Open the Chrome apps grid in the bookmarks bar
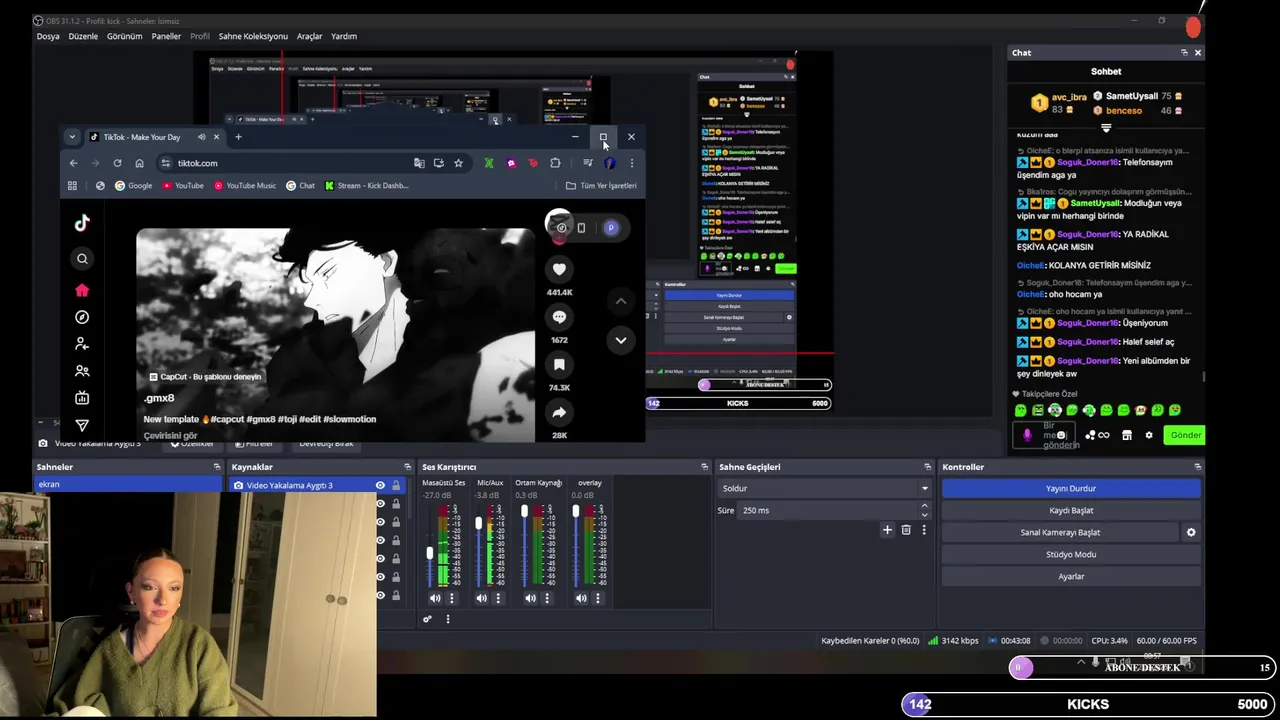Screen dimensions: 1280x720 [x=72, y=186]
